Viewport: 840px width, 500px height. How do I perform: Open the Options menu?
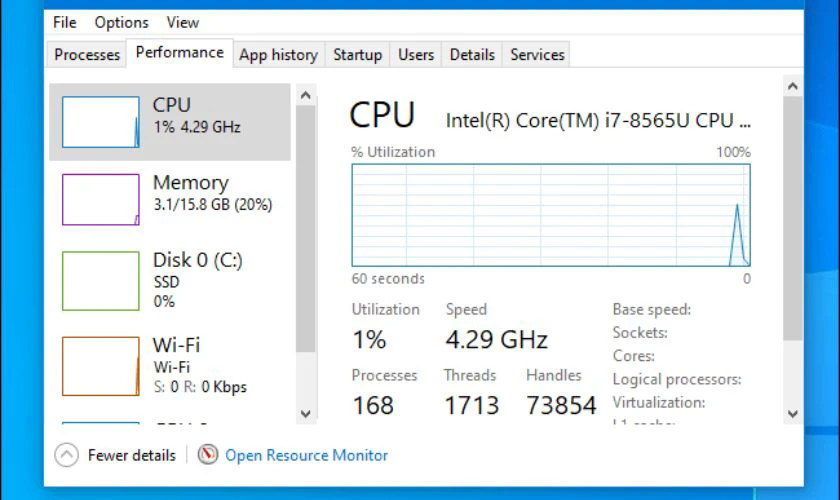pos(121,23)
